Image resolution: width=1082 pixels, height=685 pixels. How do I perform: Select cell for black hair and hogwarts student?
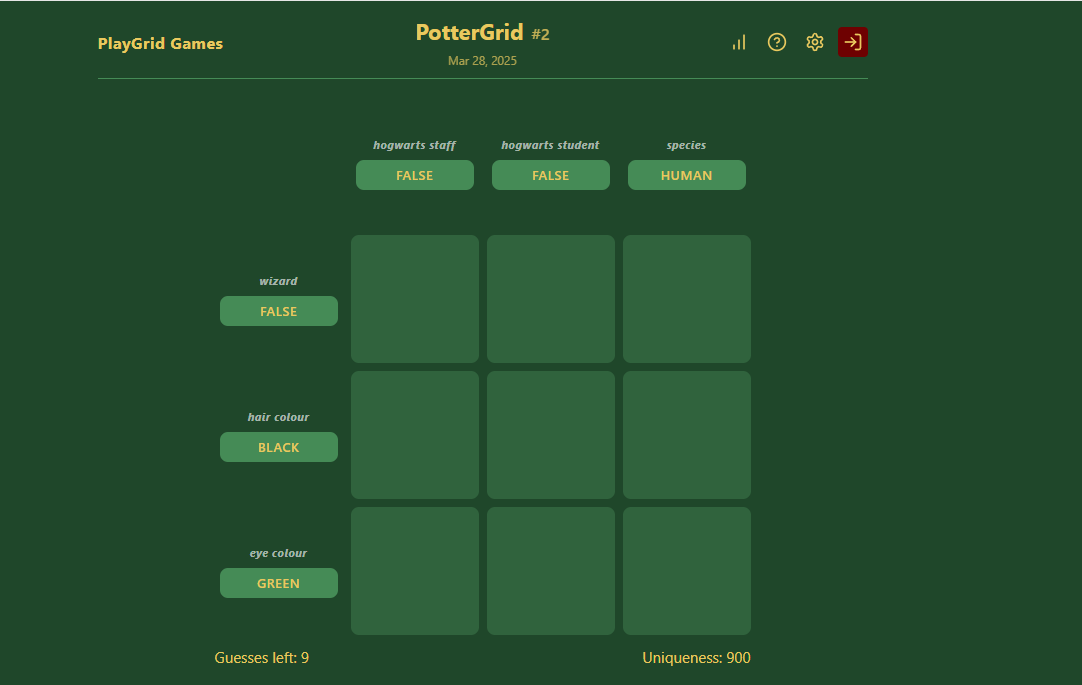551,435
